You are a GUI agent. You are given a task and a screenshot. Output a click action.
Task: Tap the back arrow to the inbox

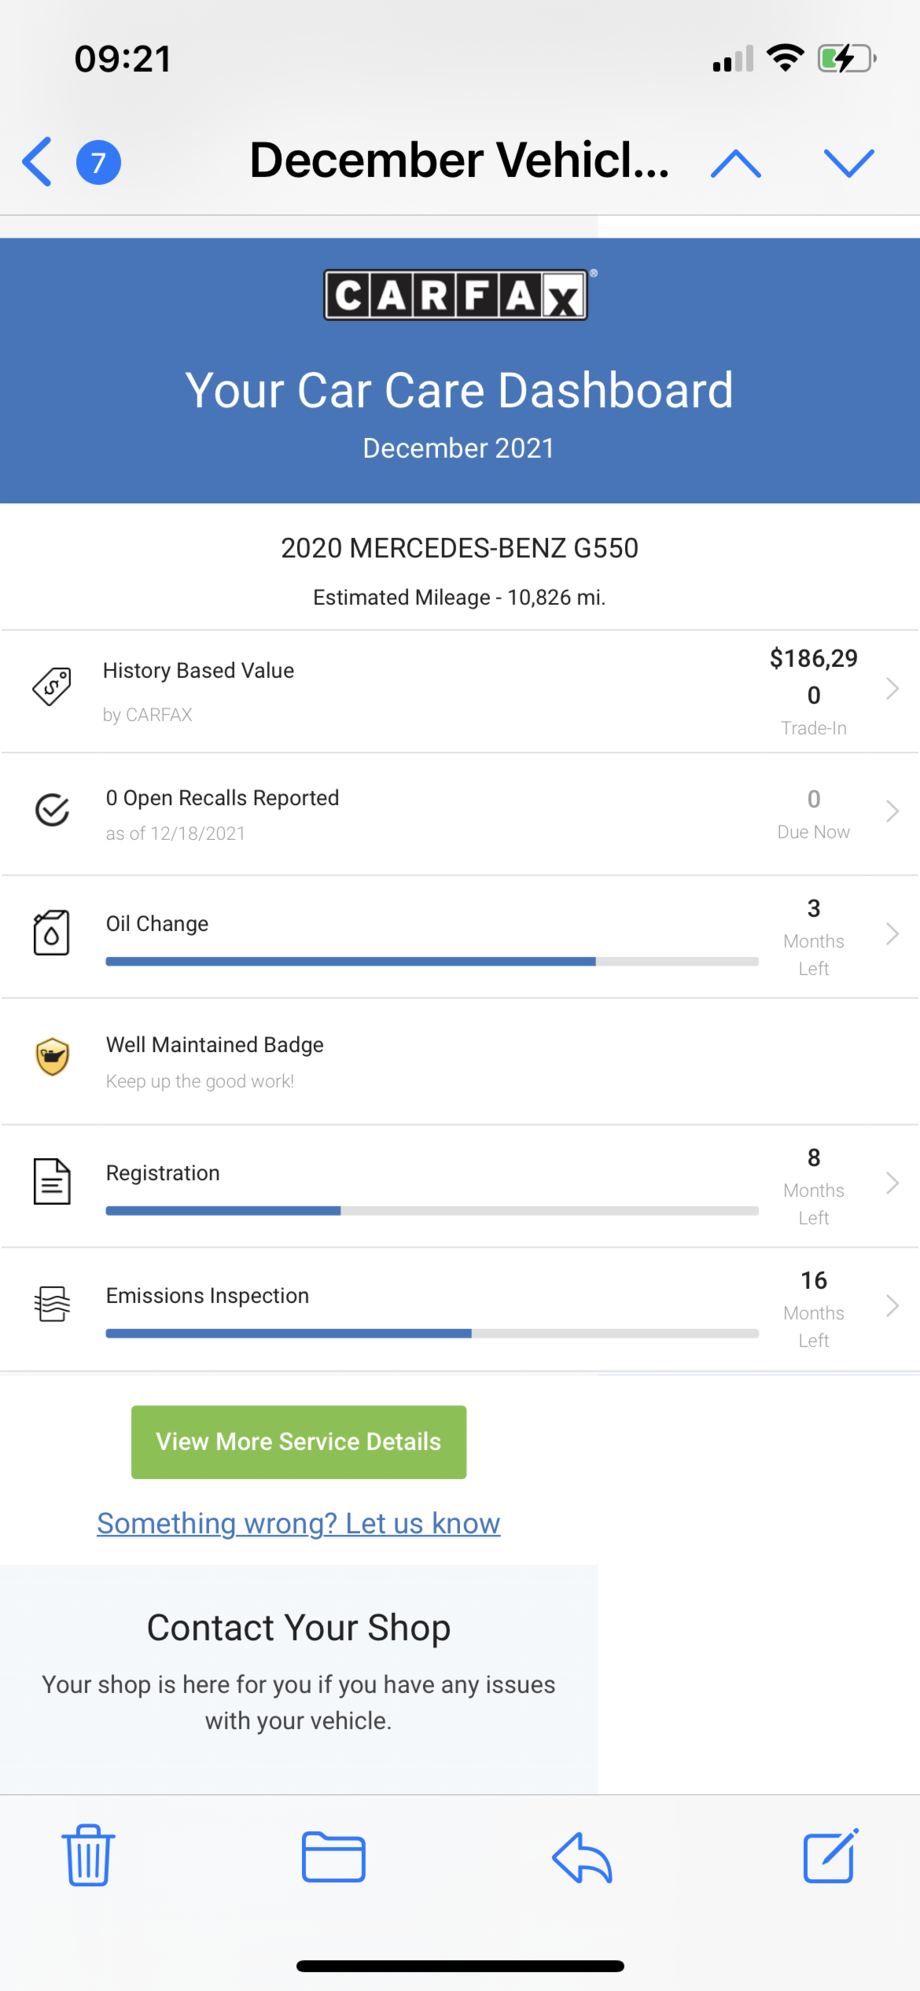pos(38,162)
